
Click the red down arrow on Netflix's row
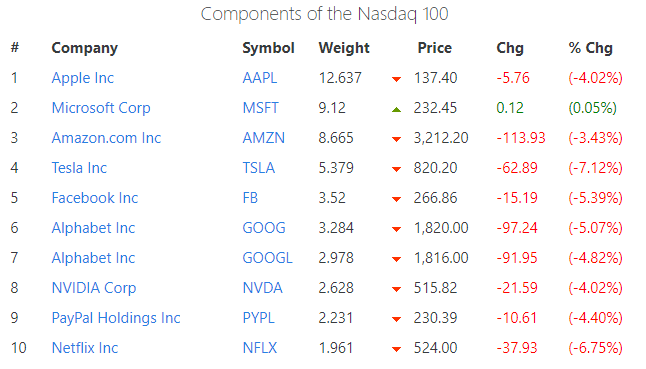click(396, 349)
